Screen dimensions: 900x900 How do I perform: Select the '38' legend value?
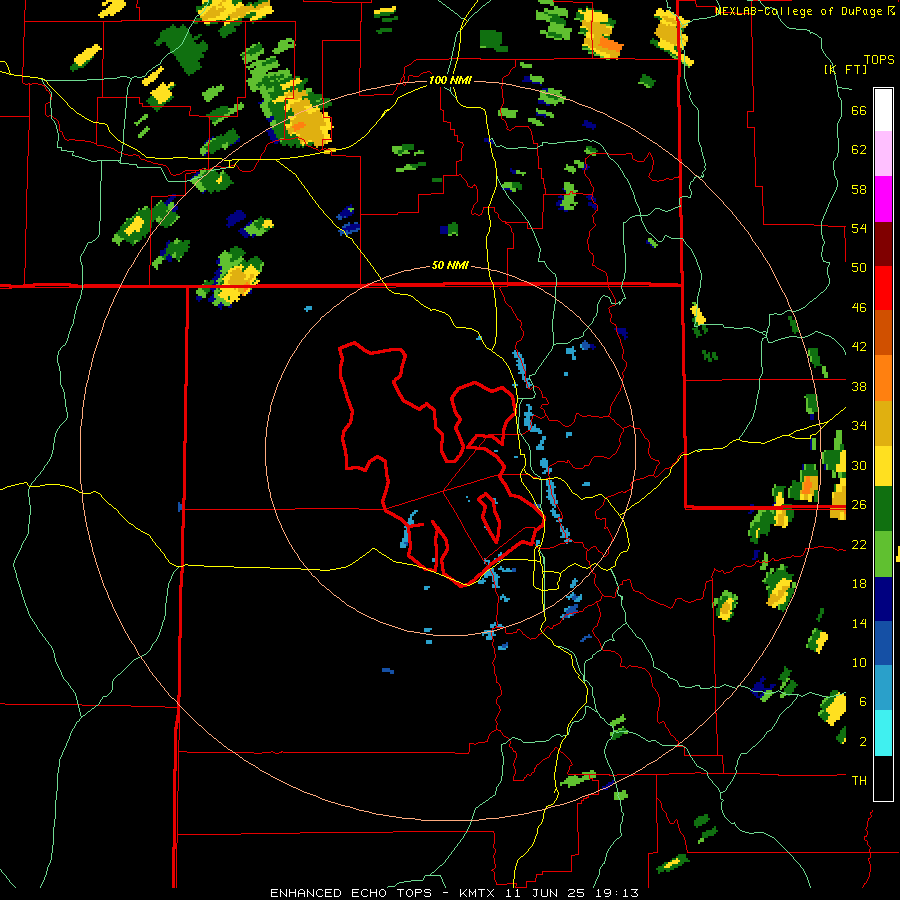pos(859,386)
